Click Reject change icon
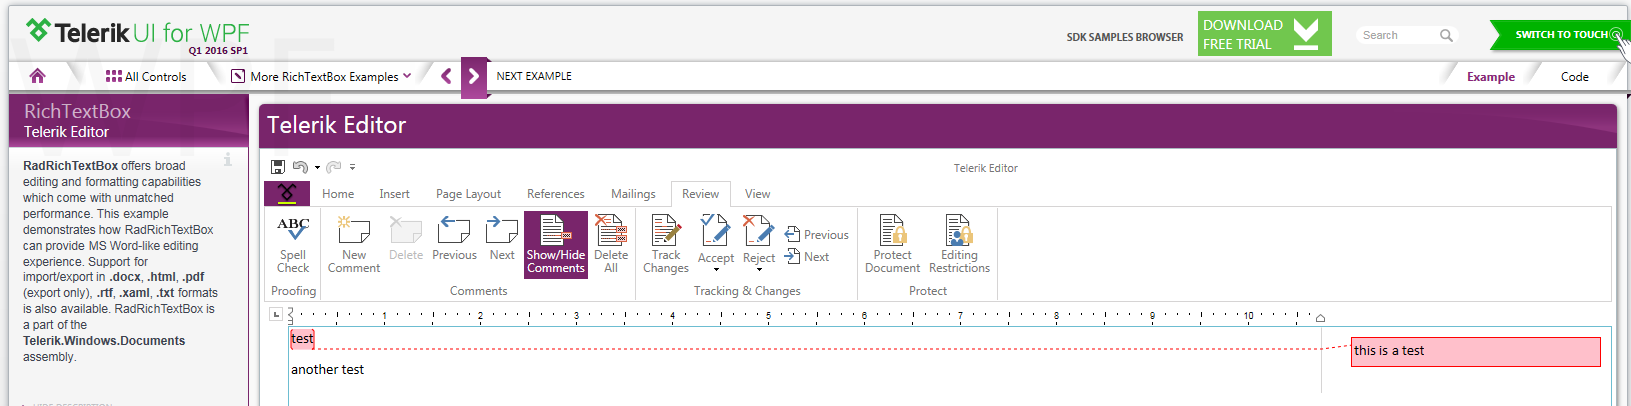 coord(759,231)
